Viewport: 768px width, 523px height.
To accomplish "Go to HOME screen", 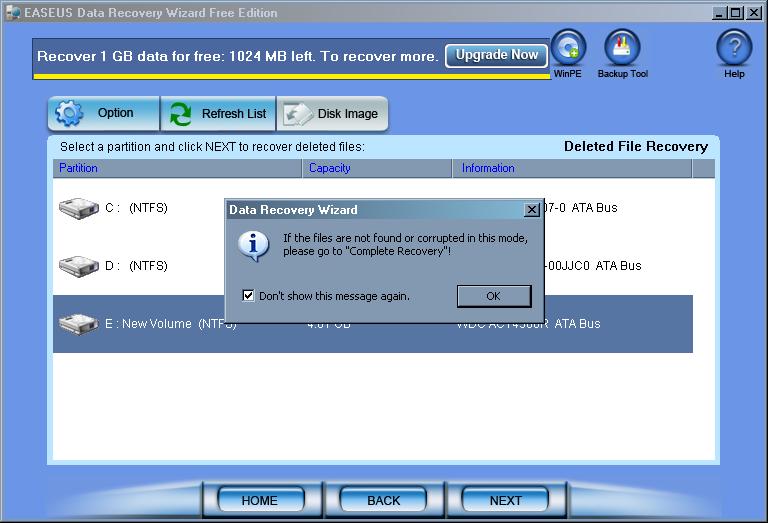I will pyautogui.click(x=260, y=500).
